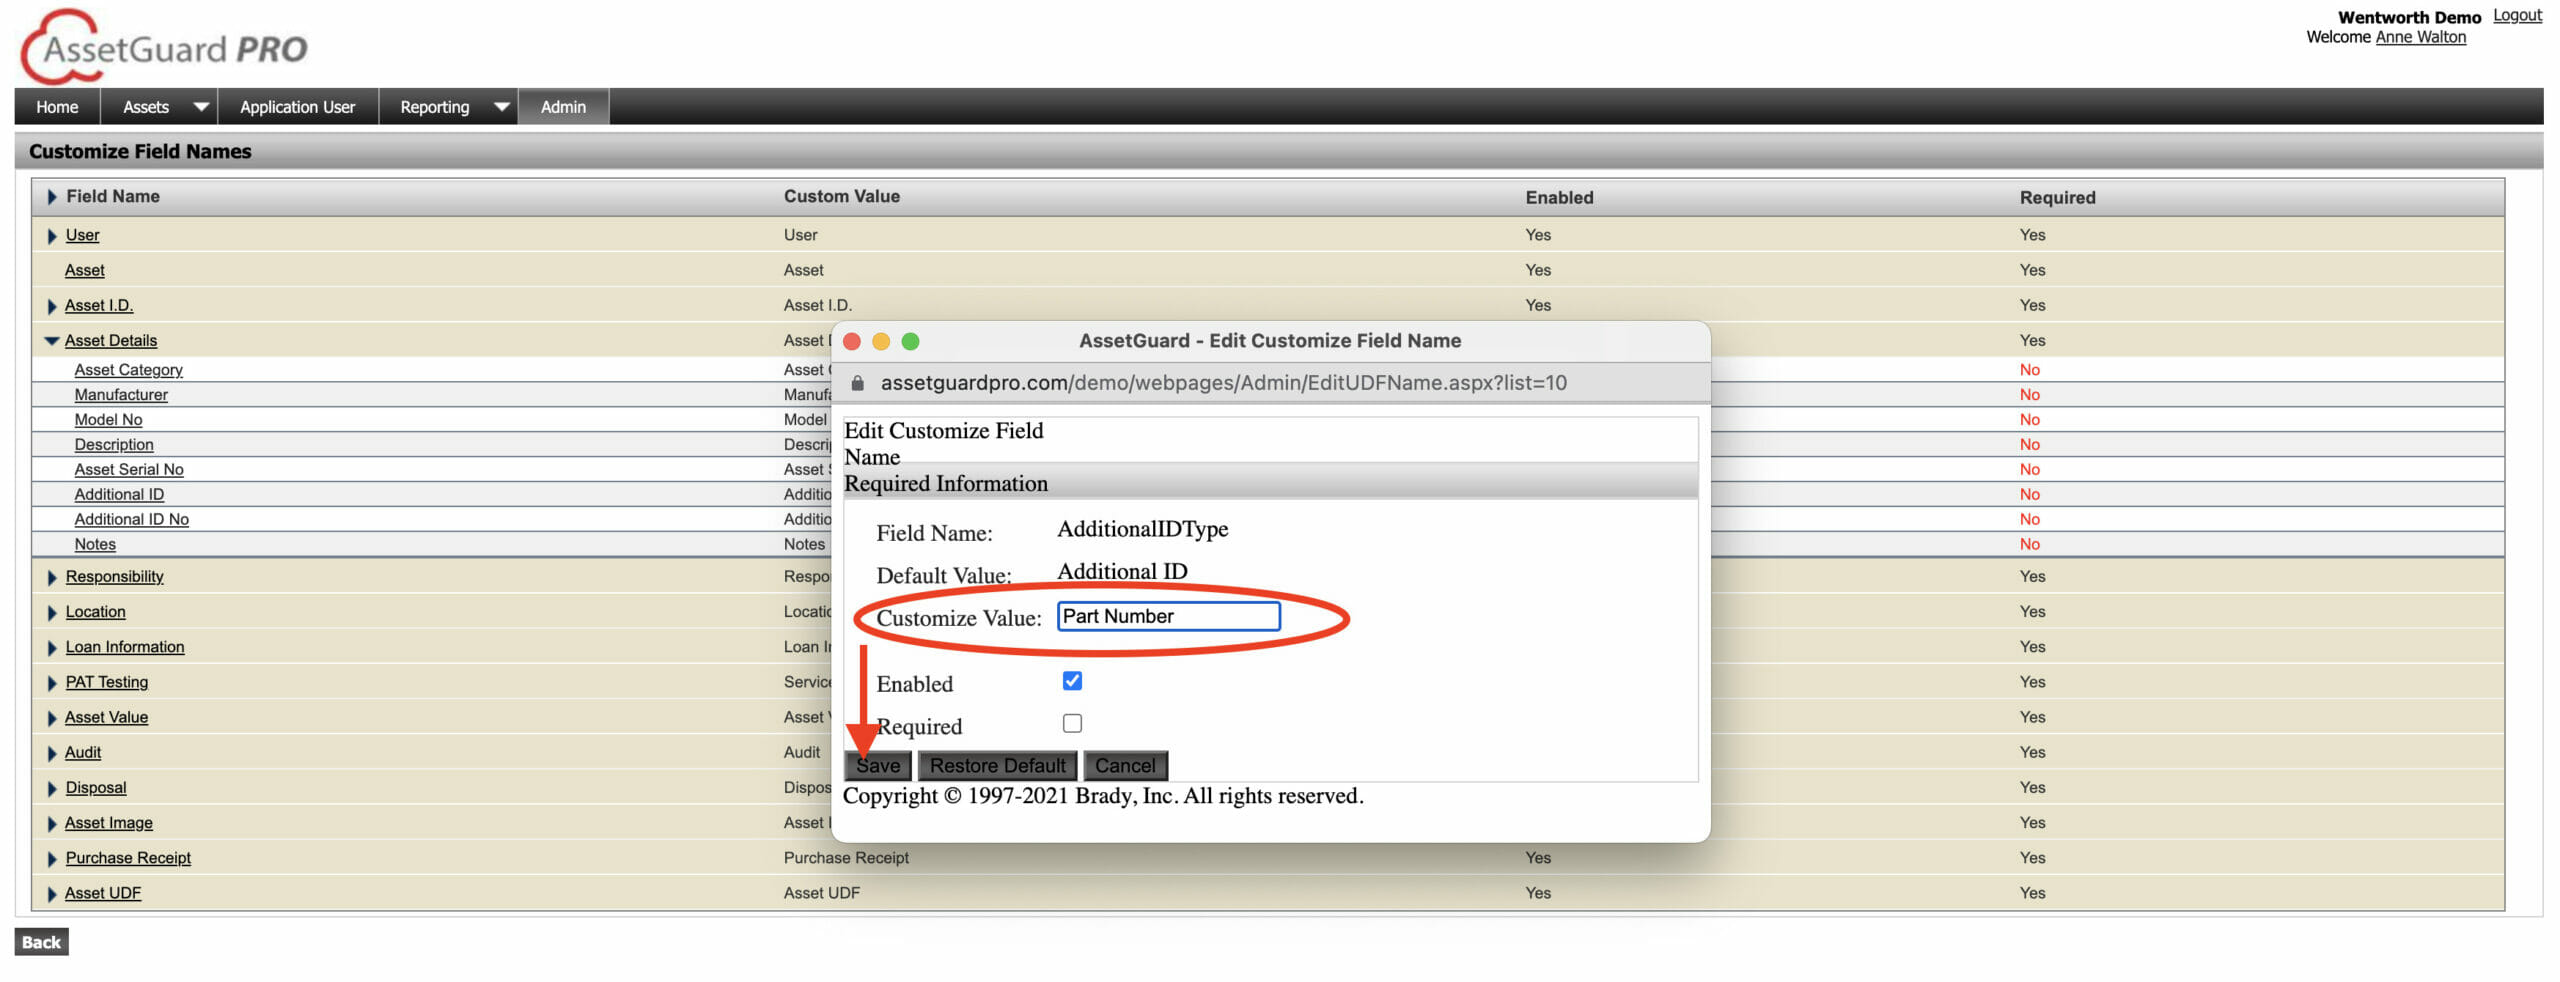Click the Required column header
The height and width of the screenshot is (982, 2560).
tap(2057, 198)
